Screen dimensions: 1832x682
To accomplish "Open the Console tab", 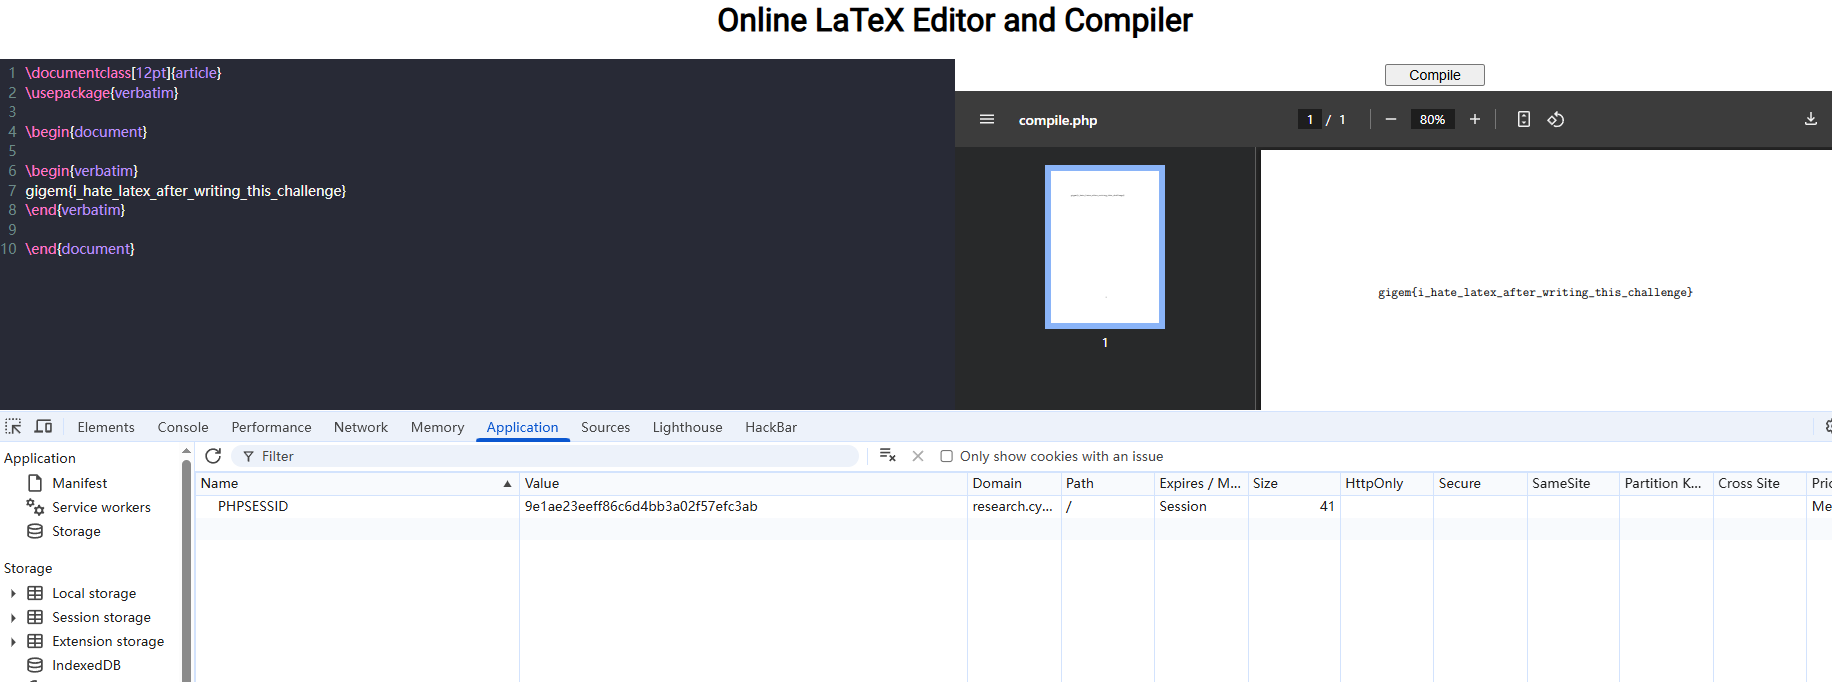I will pyautogui.click(x=183, y=427).
